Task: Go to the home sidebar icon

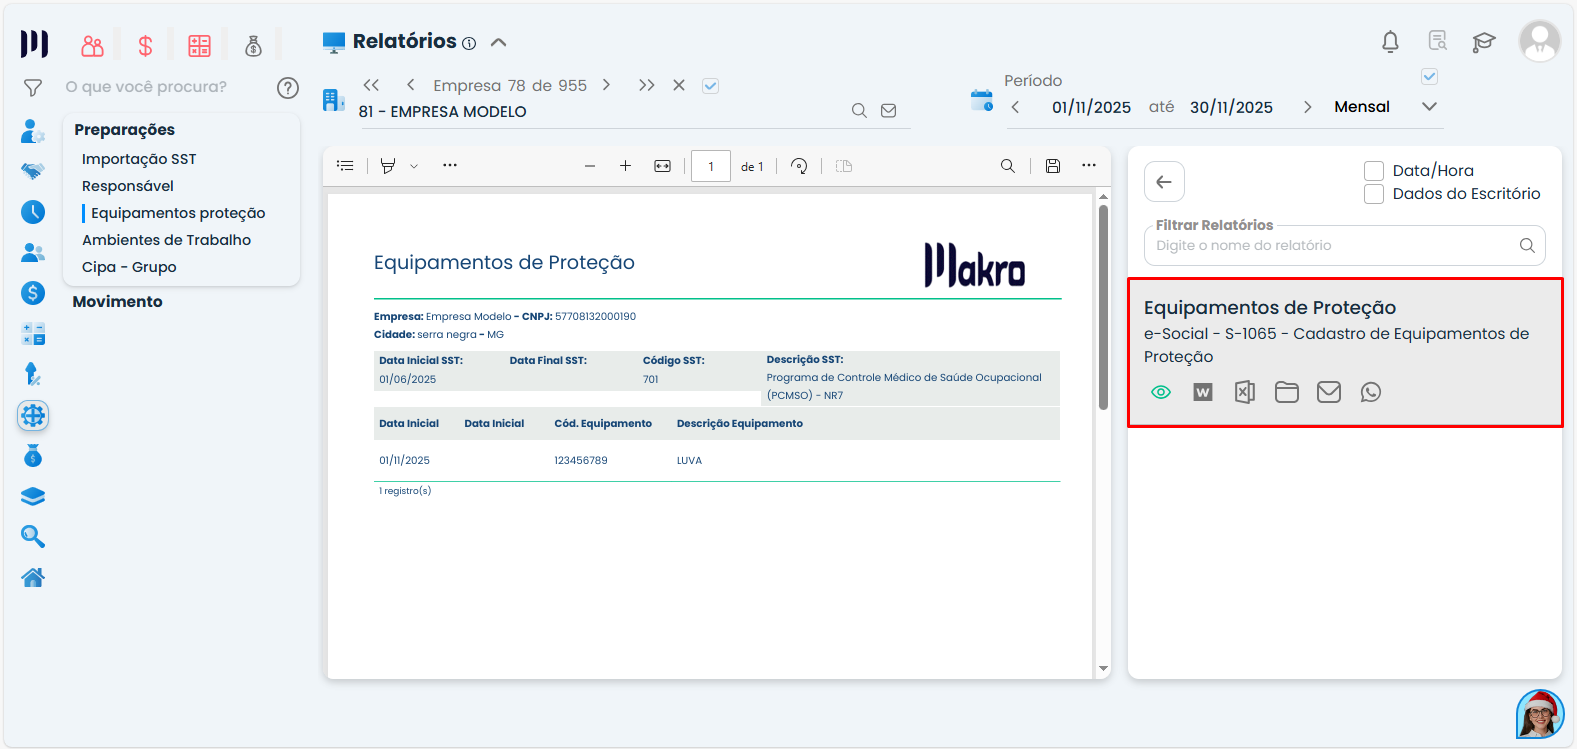Action: [x=33, y=577]
